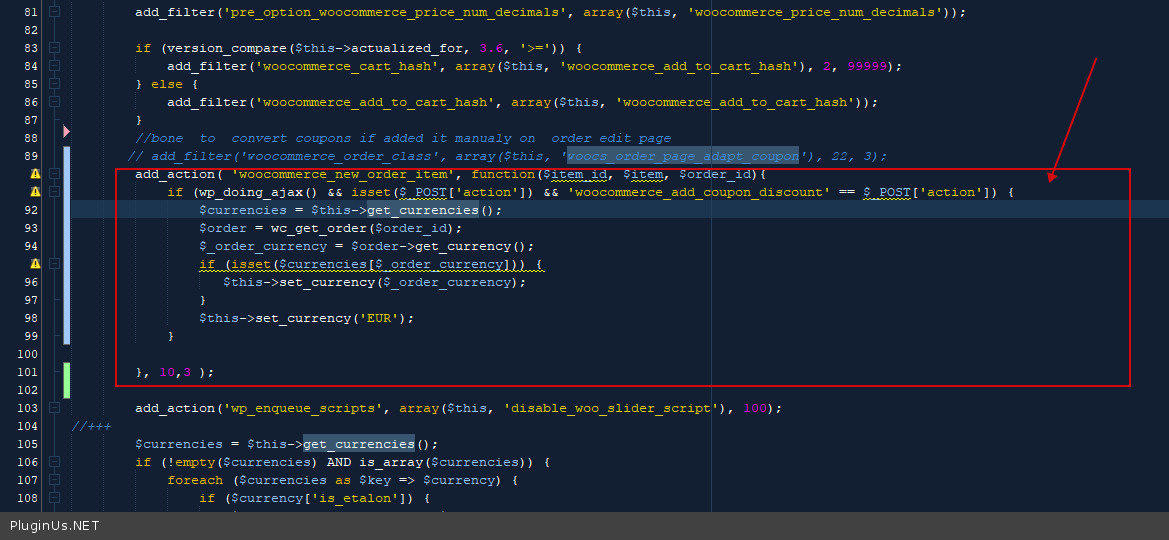Collapse the add_action function fold on the woocommerce_new_order_item line
The height and width of the screenshot is (540, 1169).
pos(55,174)
